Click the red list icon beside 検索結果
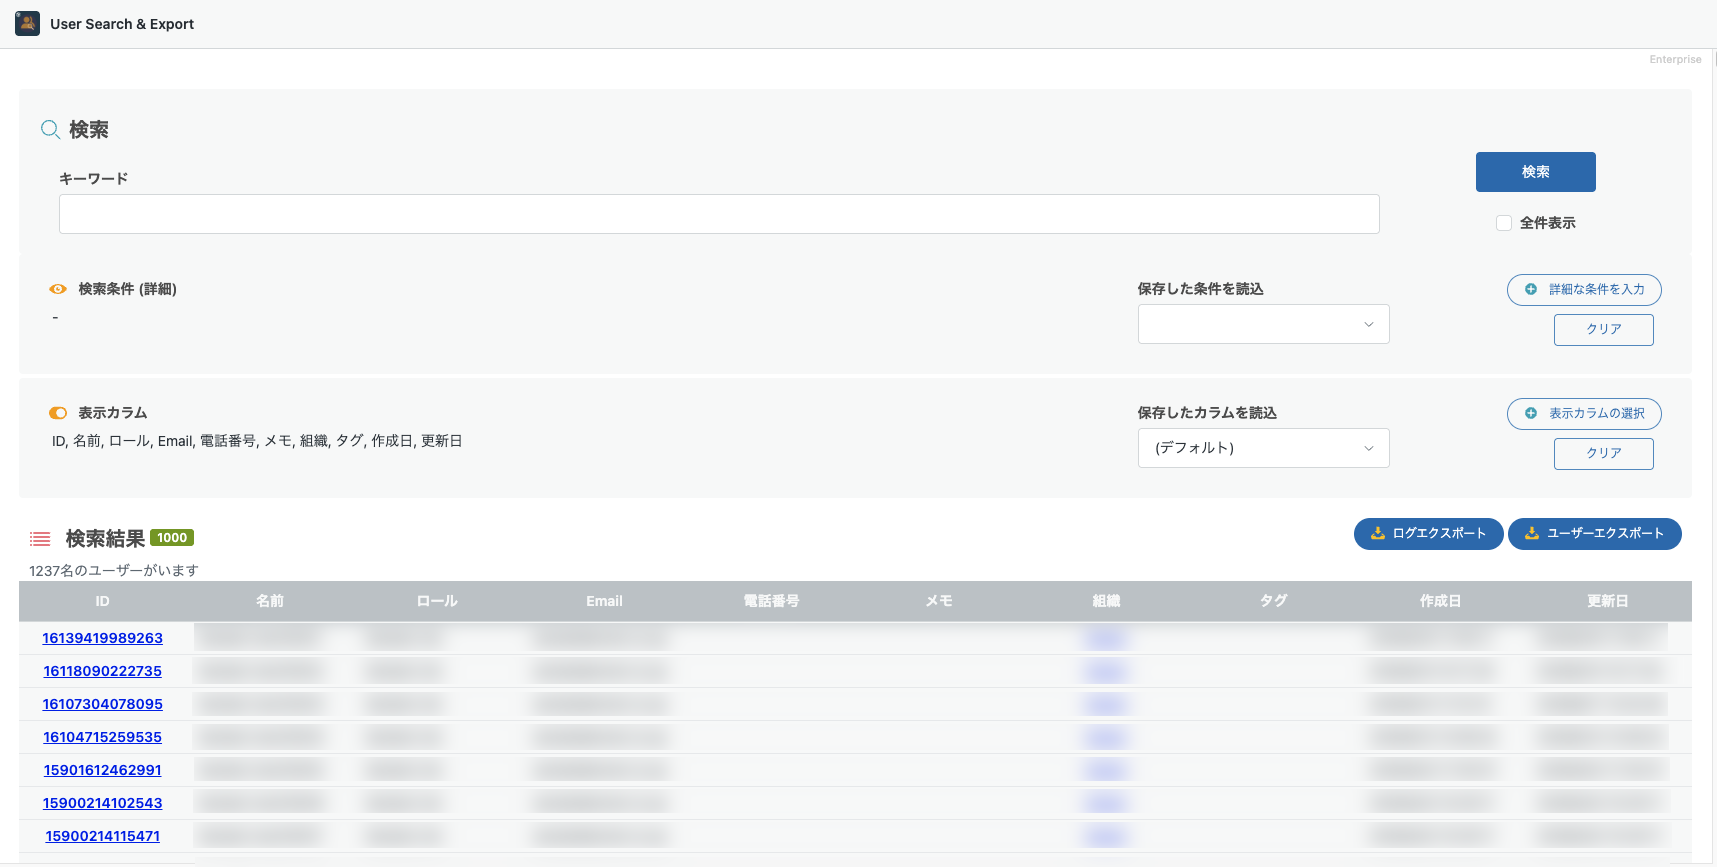The width and height of the screenshot is (1717, 867). [x=40, y=539]
